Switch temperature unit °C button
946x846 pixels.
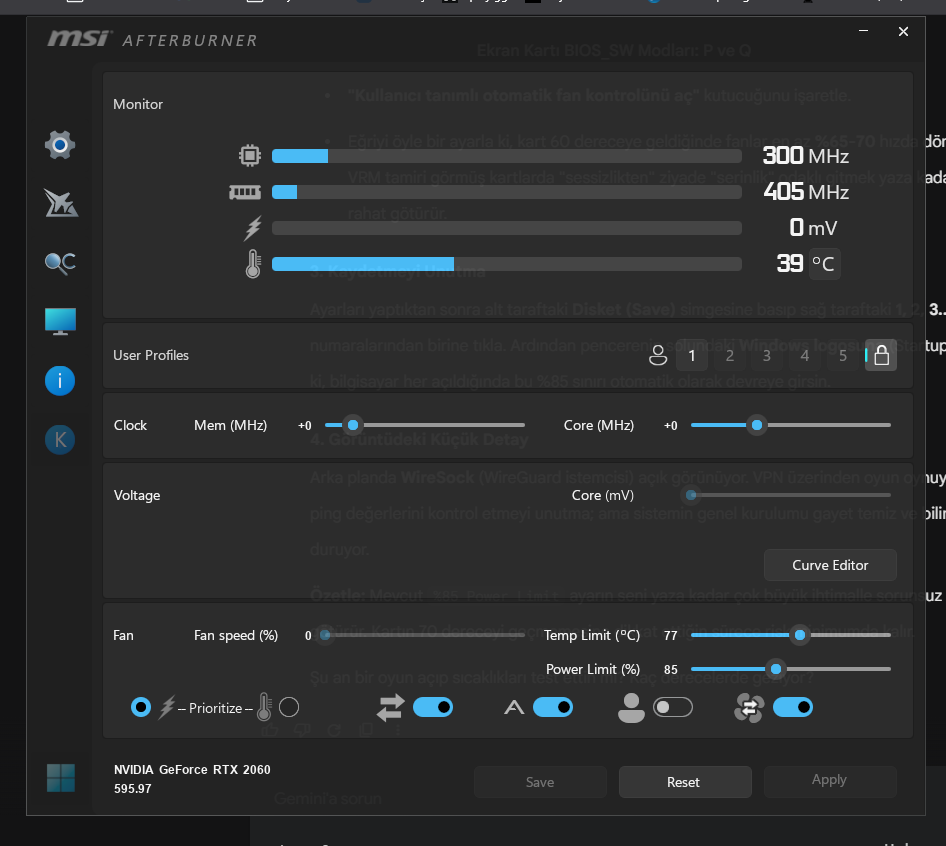(824, 264)
